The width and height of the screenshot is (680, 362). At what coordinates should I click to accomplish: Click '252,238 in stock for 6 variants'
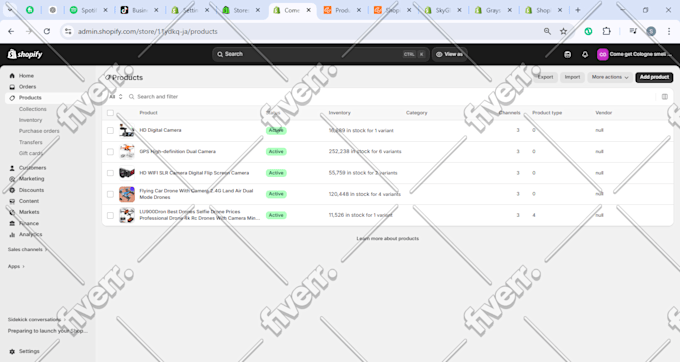point(365,152)
